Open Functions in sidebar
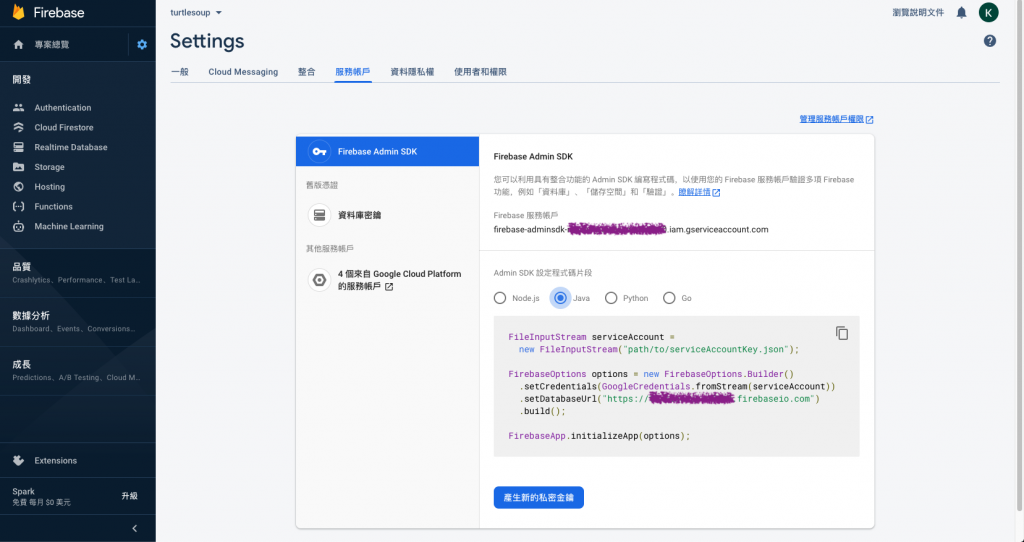 [54, 206]
